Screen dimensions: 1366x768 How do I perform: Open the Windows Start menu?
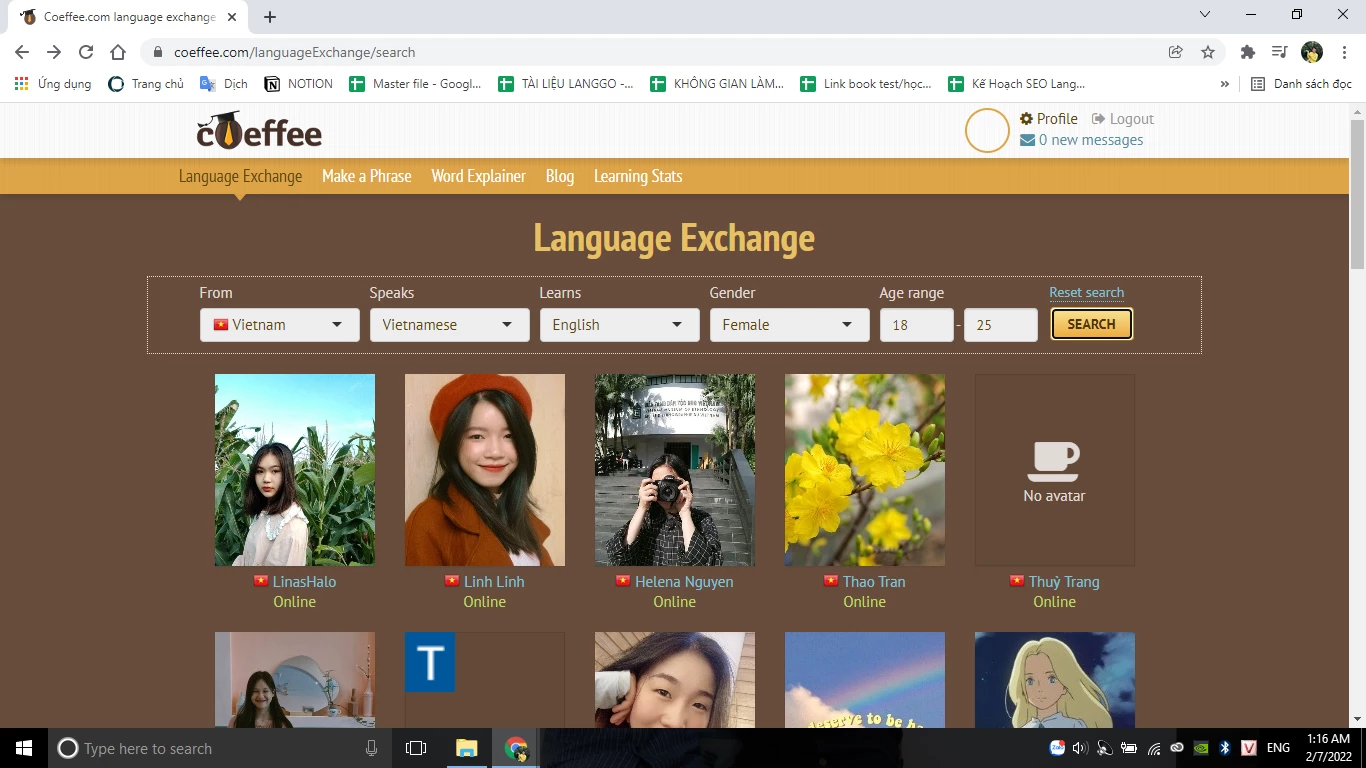click(x=24, y=748)
